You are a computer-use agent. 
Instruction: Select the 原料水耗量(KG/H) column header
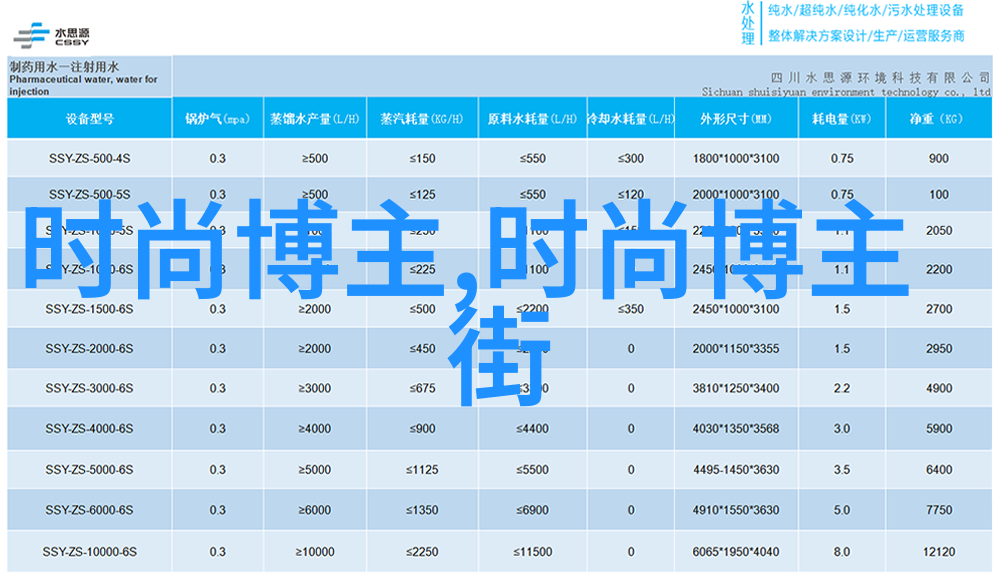pyautogui.click(x=532, y=119)
